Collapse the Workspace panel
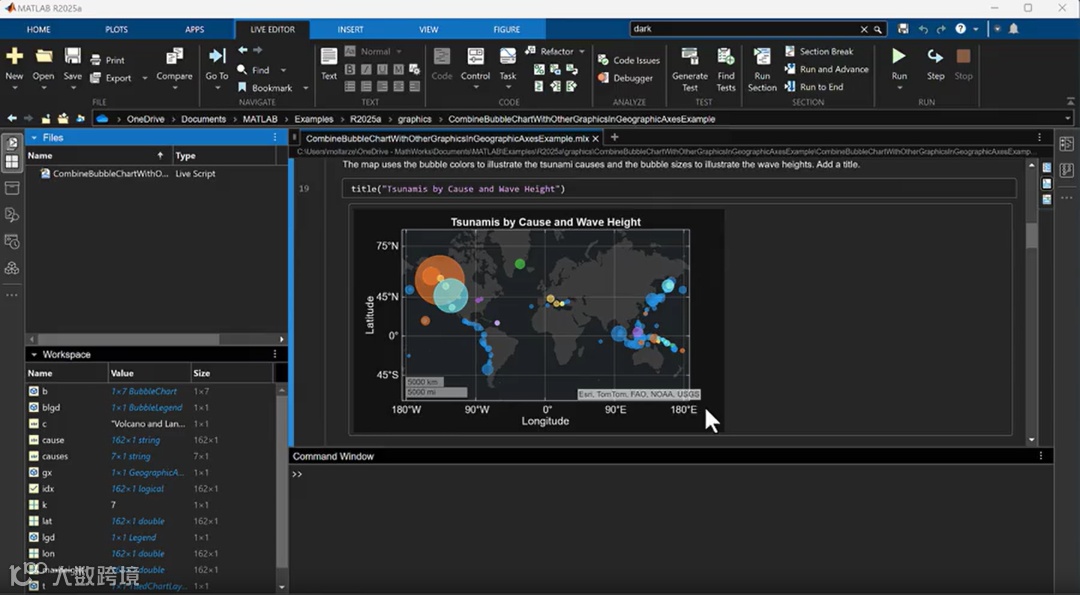Image resolution: width=1080 pixels, height=595 pixels. point(34,355)
